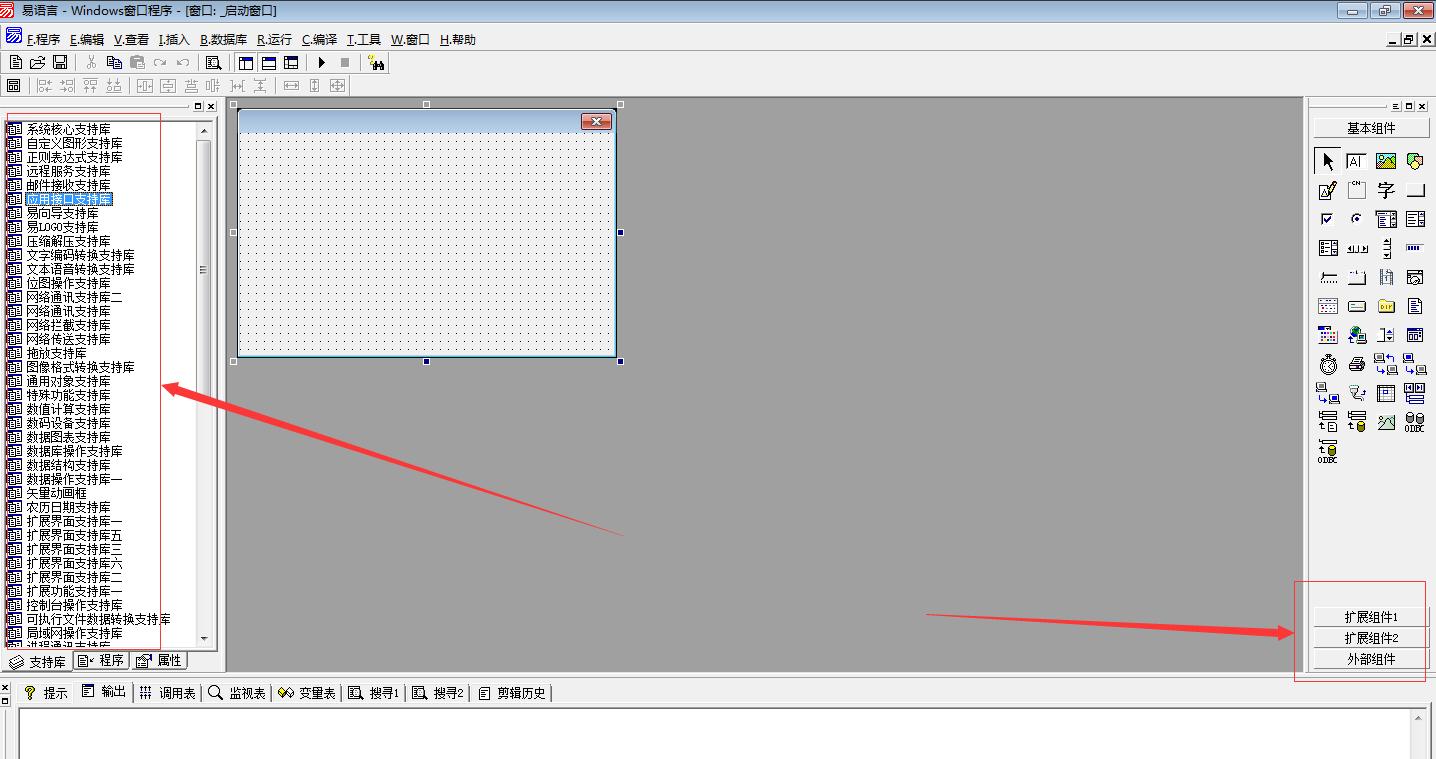This screenshot has height=759, width=1436.
Task: Select the ODBC database component in fourth column
Action: (x=1414, y=422)
